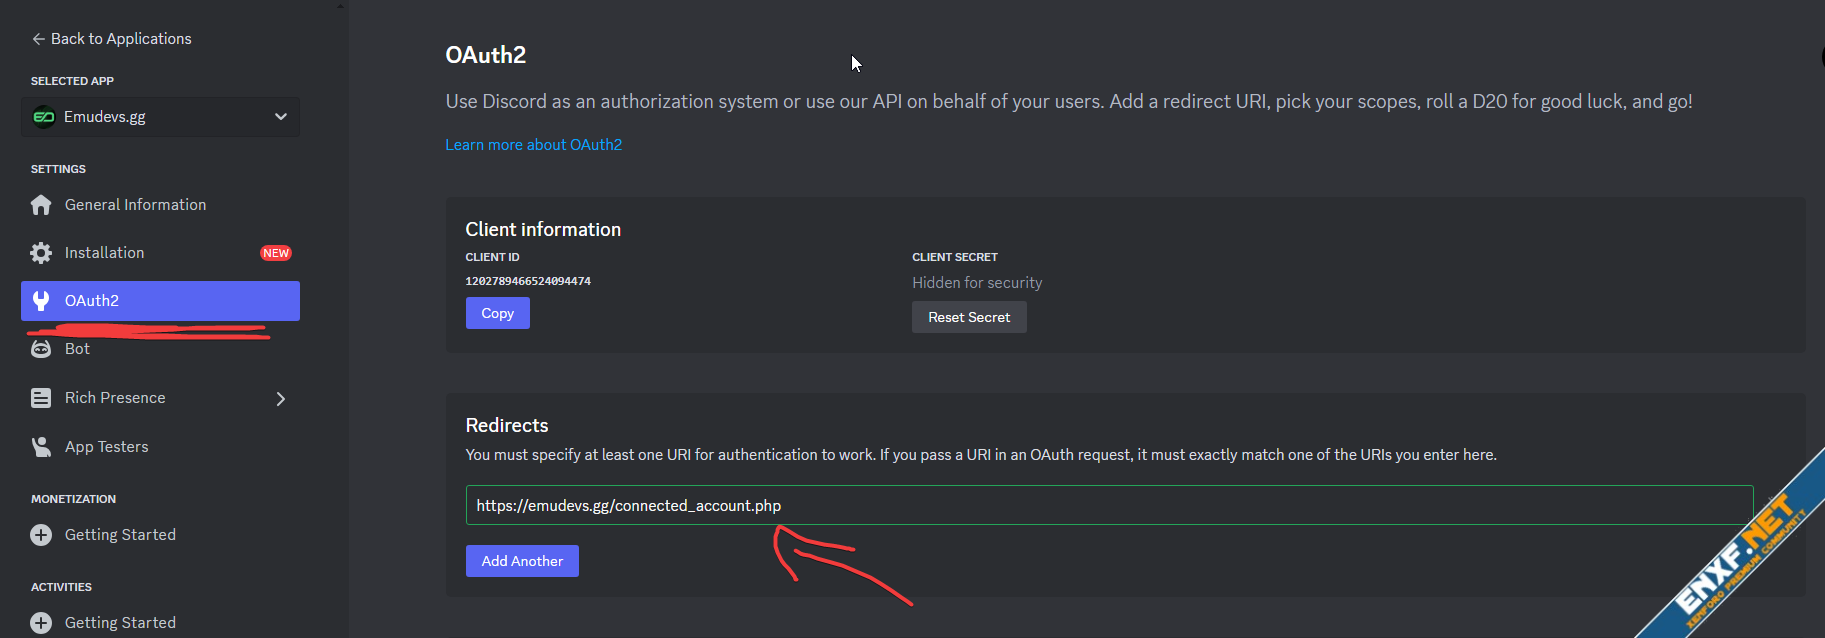Click the Monetization Getting Started plus icon
The image size is (1825, 638).
(41, 535)
